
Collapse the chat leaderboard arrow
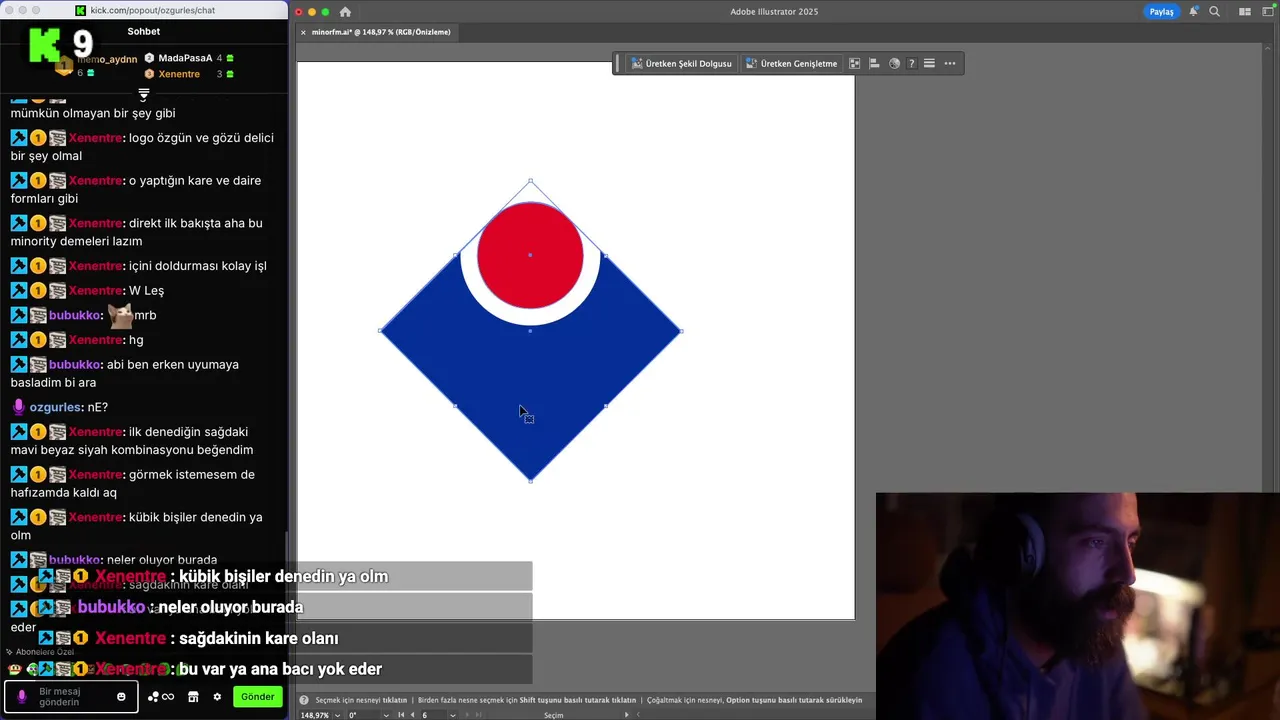pos(144,93)
